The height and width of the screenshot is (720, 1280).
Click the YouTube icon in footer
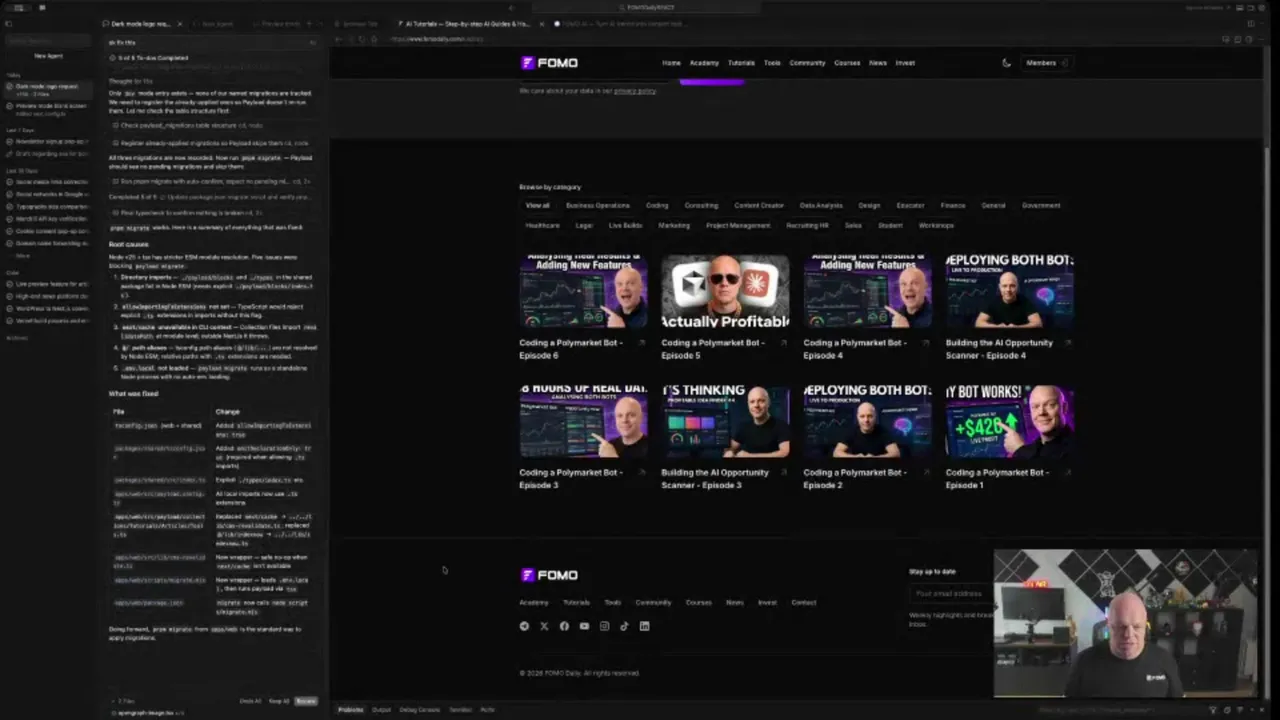click(x=584, y=626)
